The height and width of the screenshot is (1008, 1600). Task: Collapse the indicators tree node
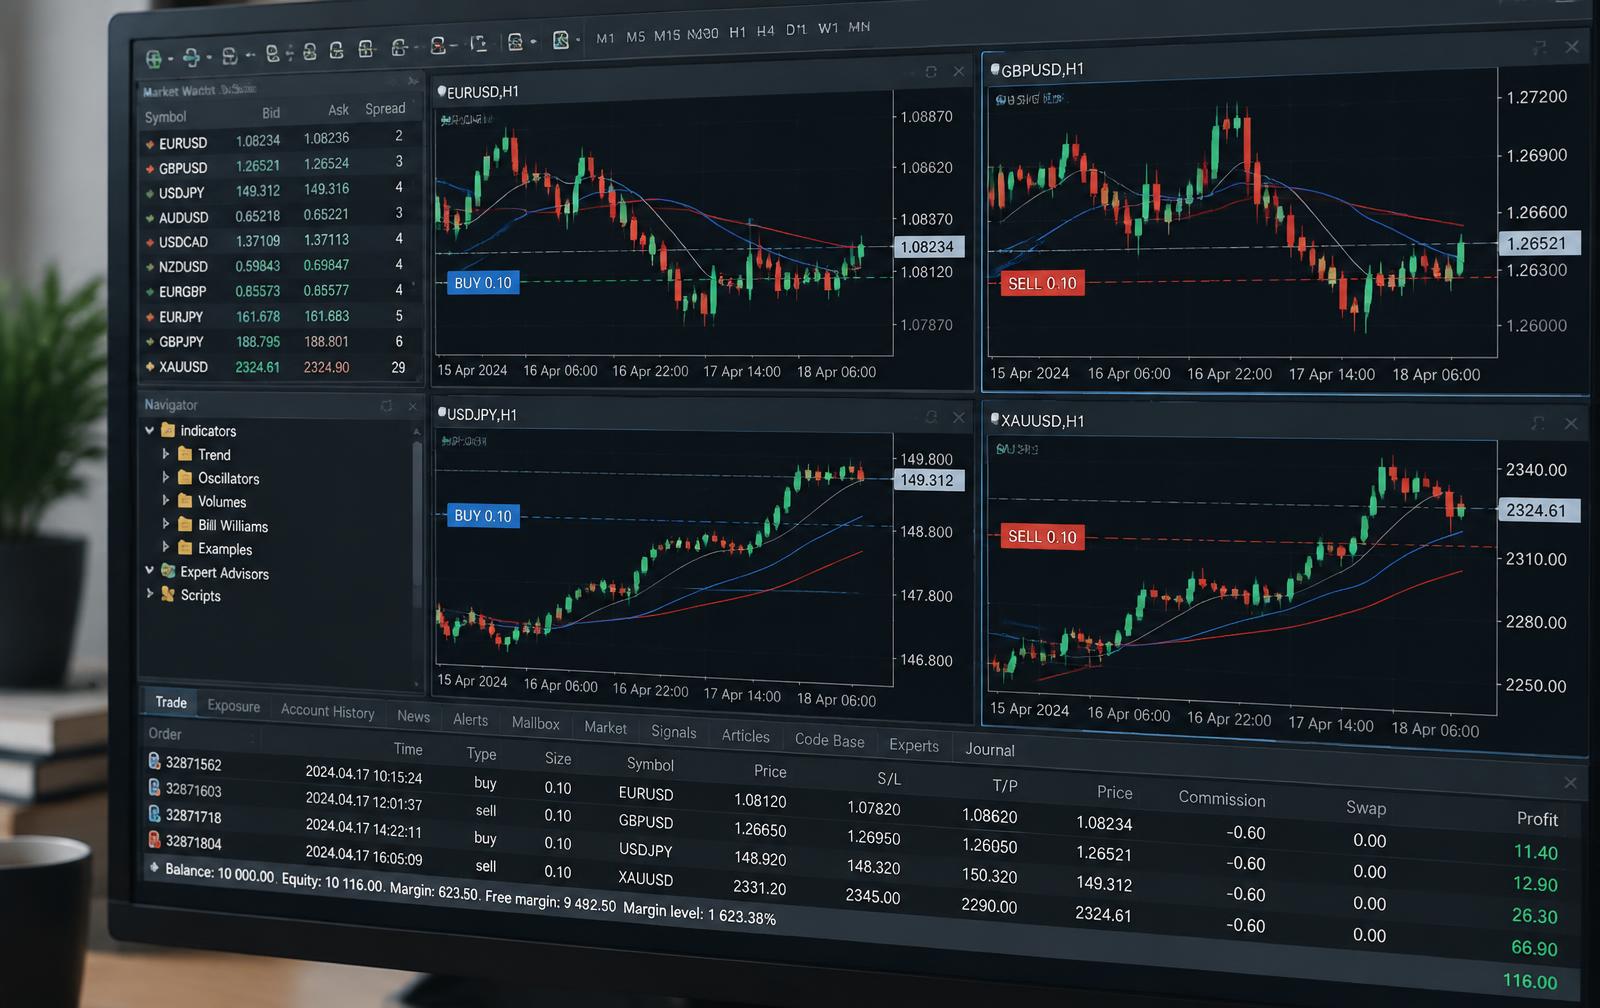150,430
